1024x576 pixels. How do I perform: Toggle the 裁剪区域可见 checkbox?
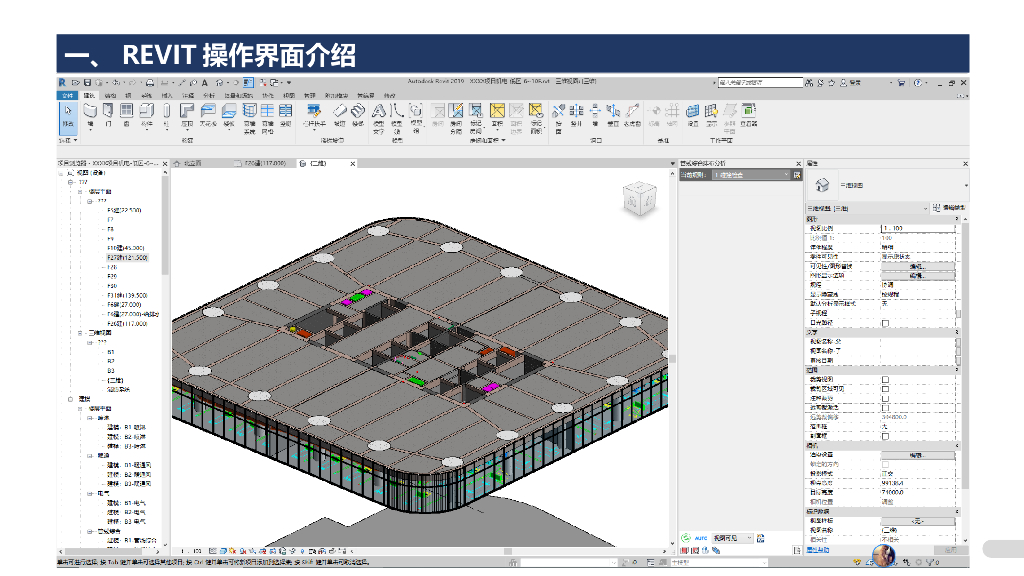tap(885, 389)
